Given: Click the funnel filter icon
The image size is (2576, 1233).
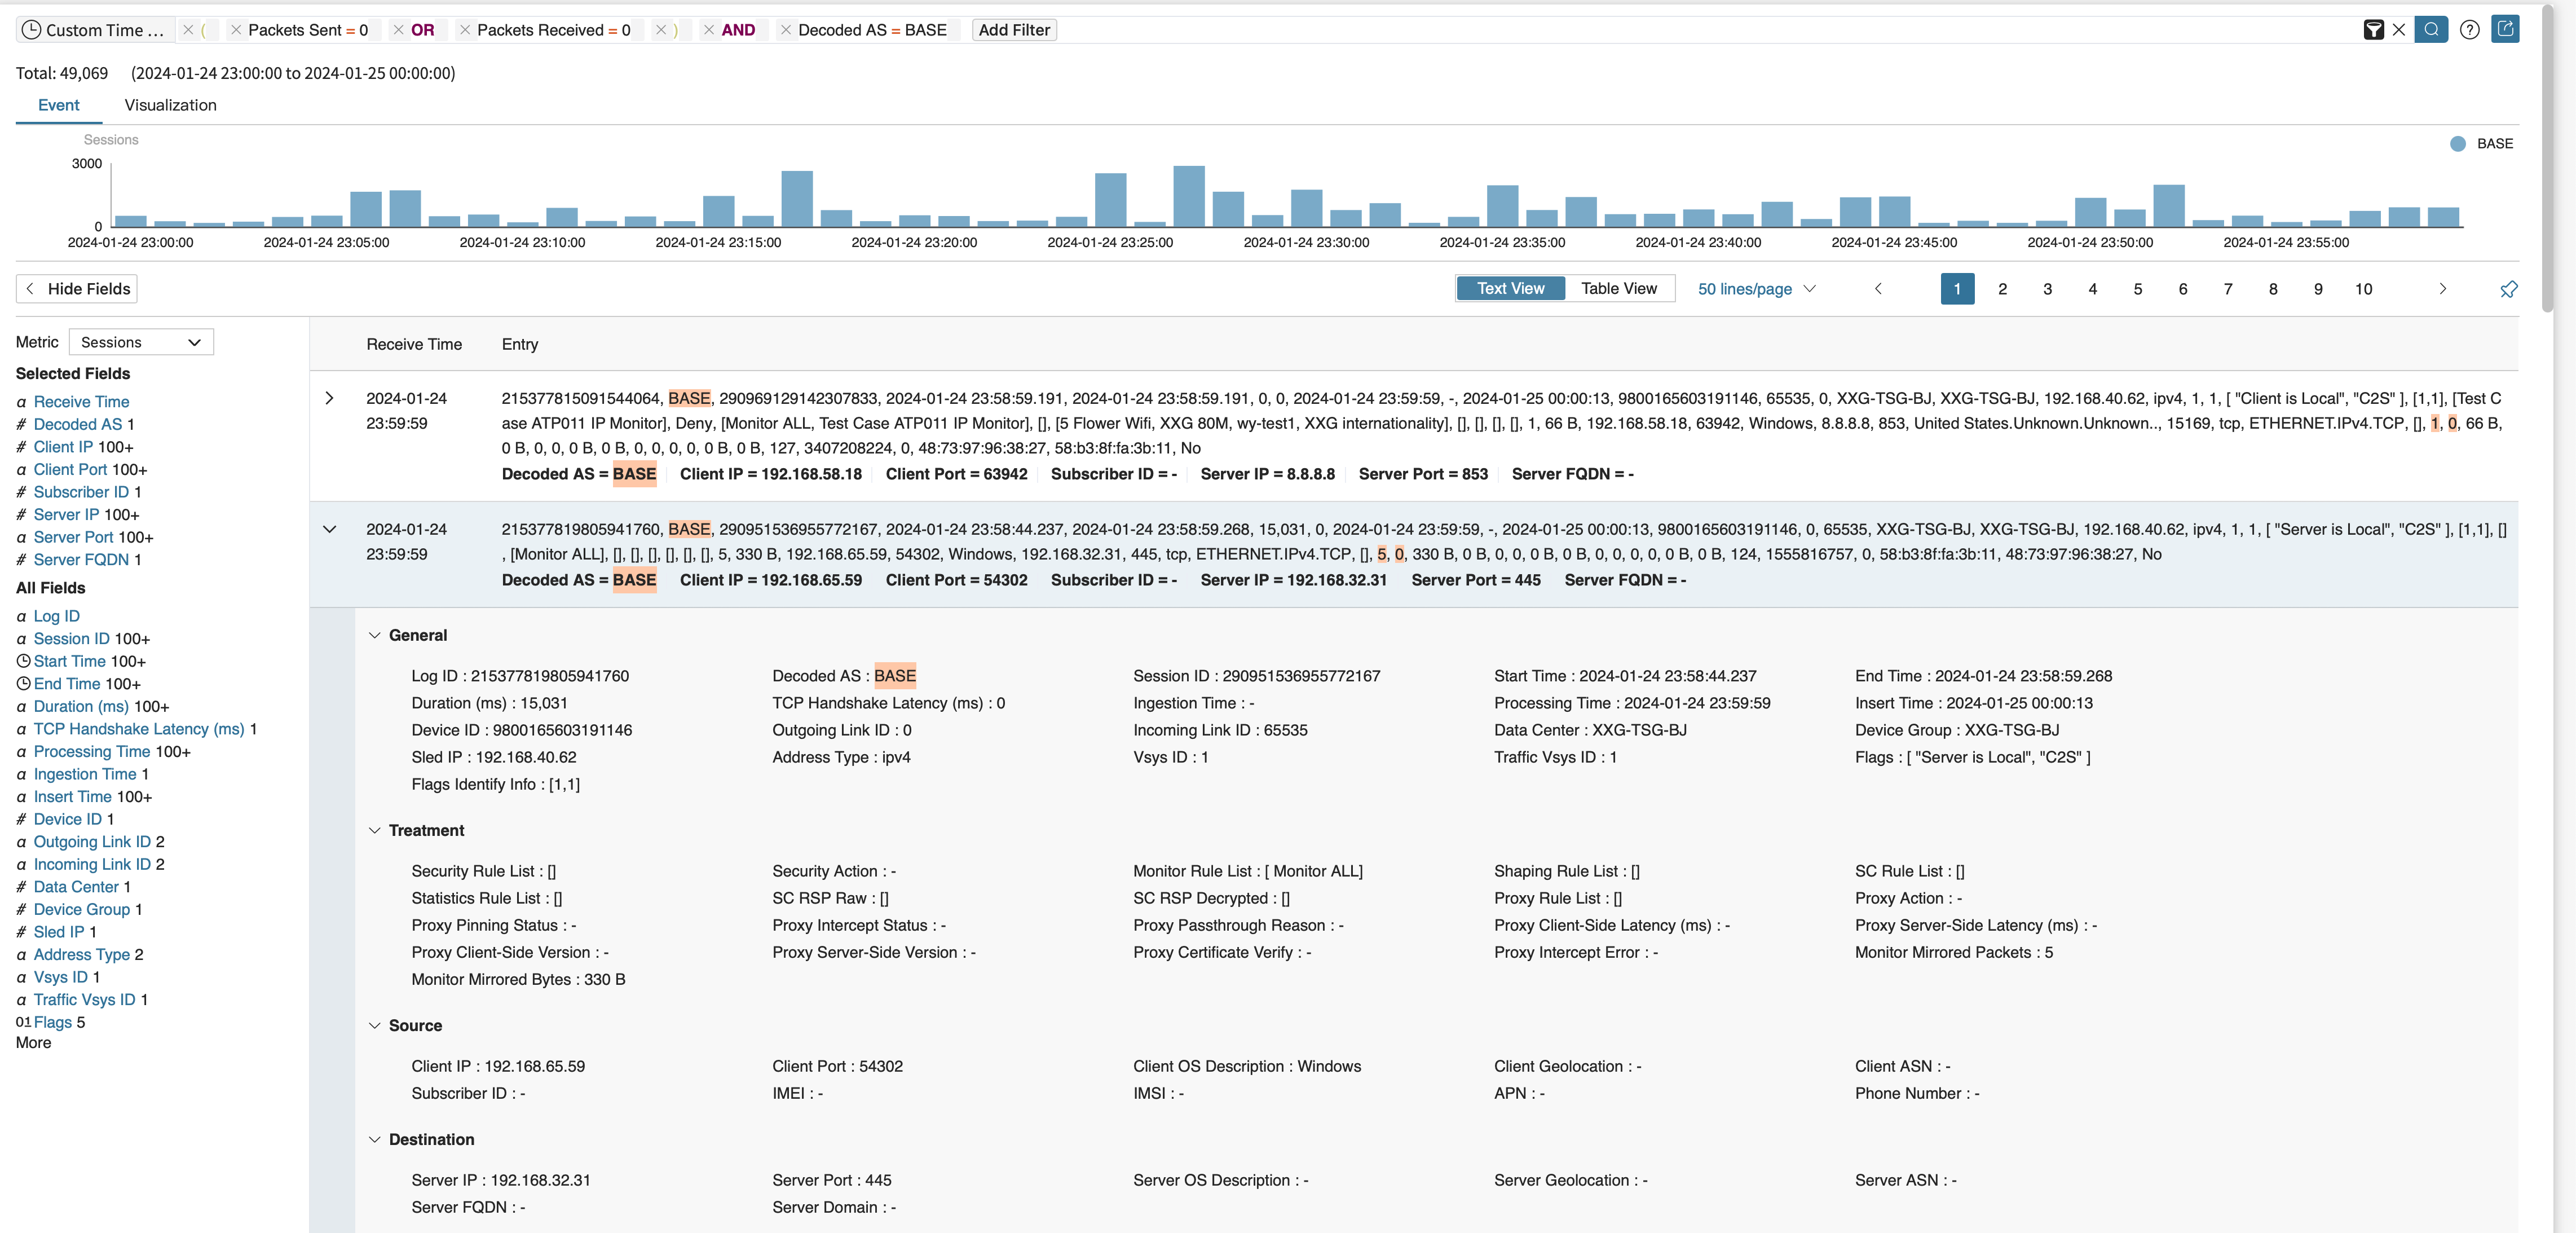Looking at the screenshot, I should [2373, 30].
